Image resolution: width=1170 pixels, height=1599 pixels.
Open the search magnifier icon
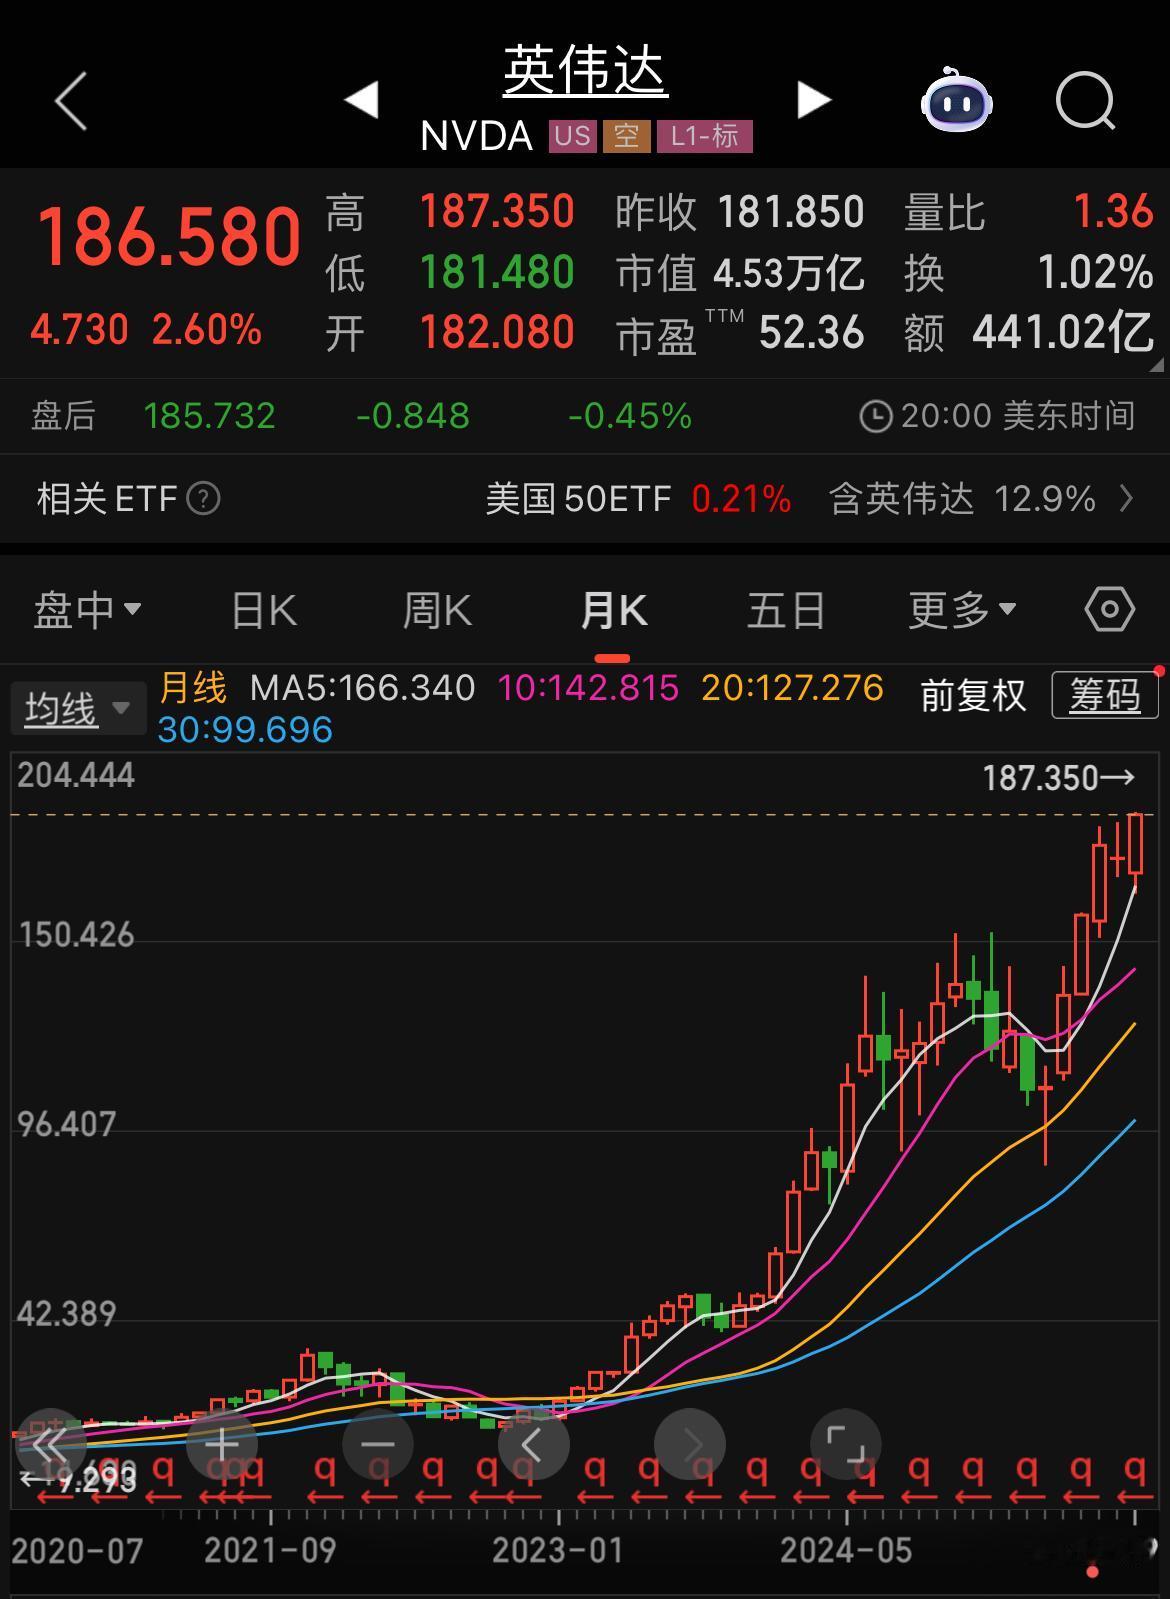click(1086, 100)
